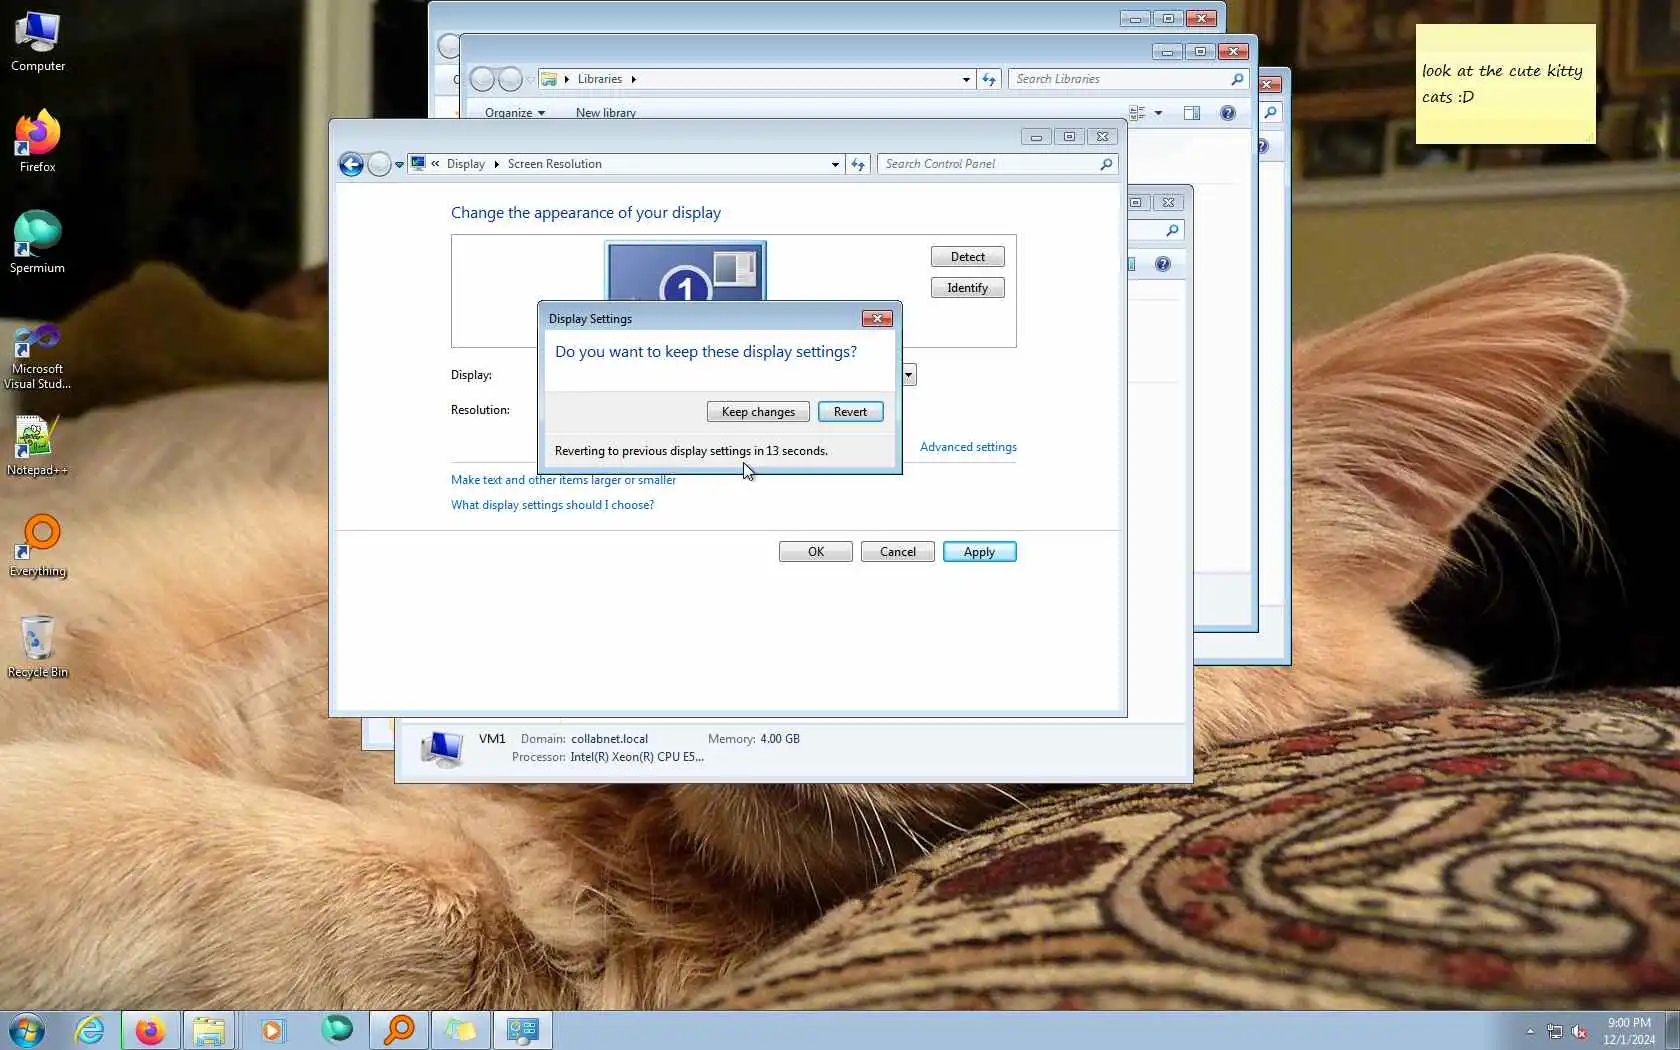This screenshot has height=1050, width=1680.
Task: Expand arrow between Display and Screen Resolution
Action: pyautogui.click(x=496, y=164)
